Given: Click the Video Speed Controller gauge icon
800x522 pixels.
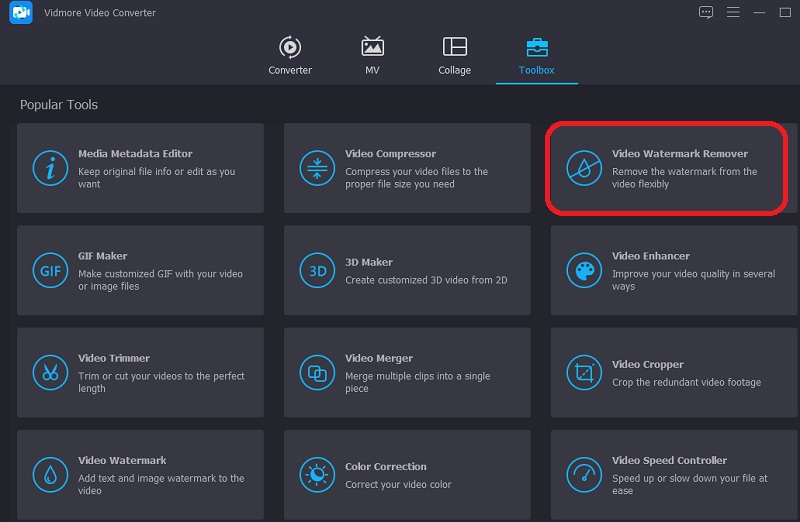Looking at the screenshot, I should click(x=584, y=475).
